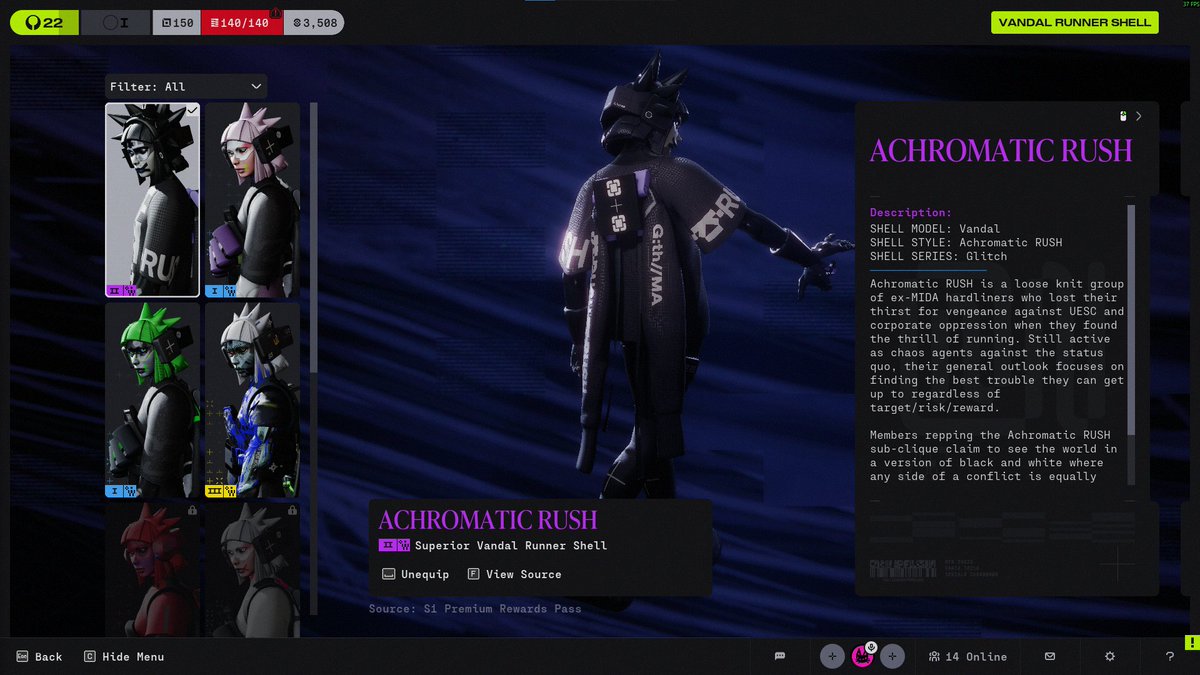Click the mouse icon in the details panel
The width and height of the screenshot is (1200, 675).
[x=1122, y=116]
